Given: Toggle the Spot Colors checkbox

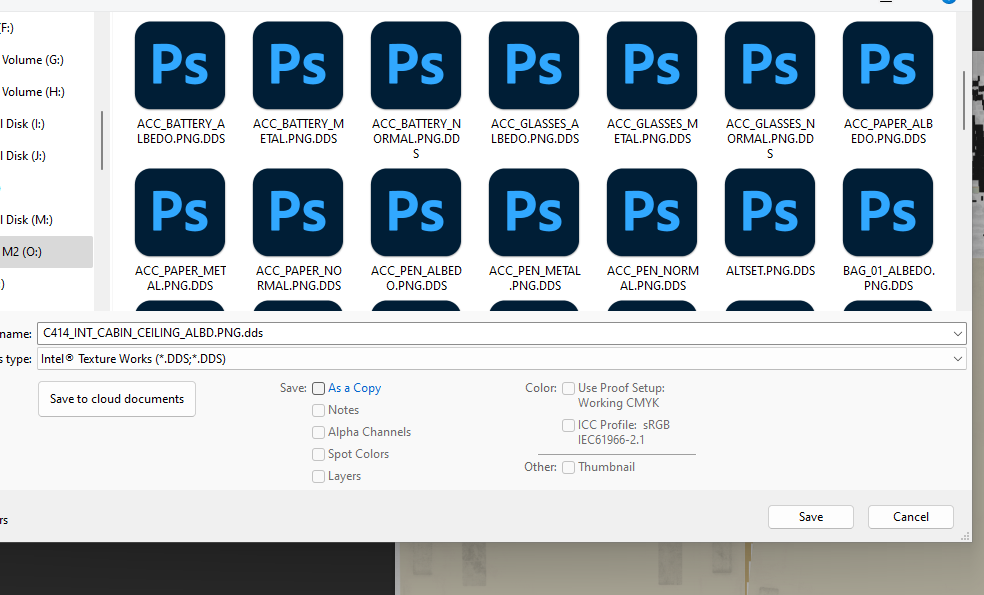Looking at the screenshot, I should tap(318, 454).
